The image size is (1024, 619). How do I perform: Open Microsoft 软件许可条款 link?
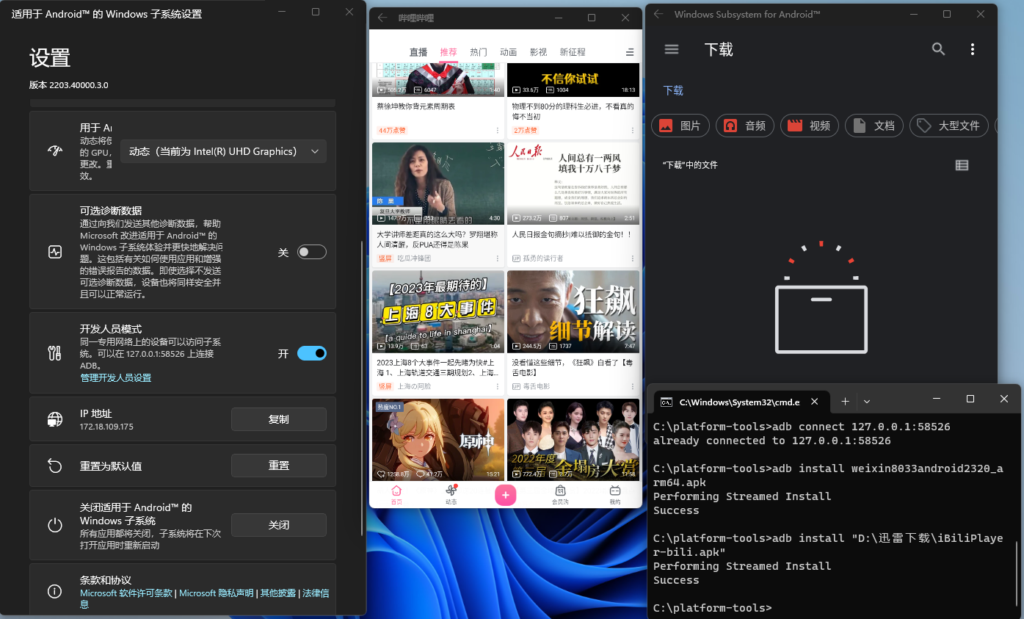coord(126,593)
